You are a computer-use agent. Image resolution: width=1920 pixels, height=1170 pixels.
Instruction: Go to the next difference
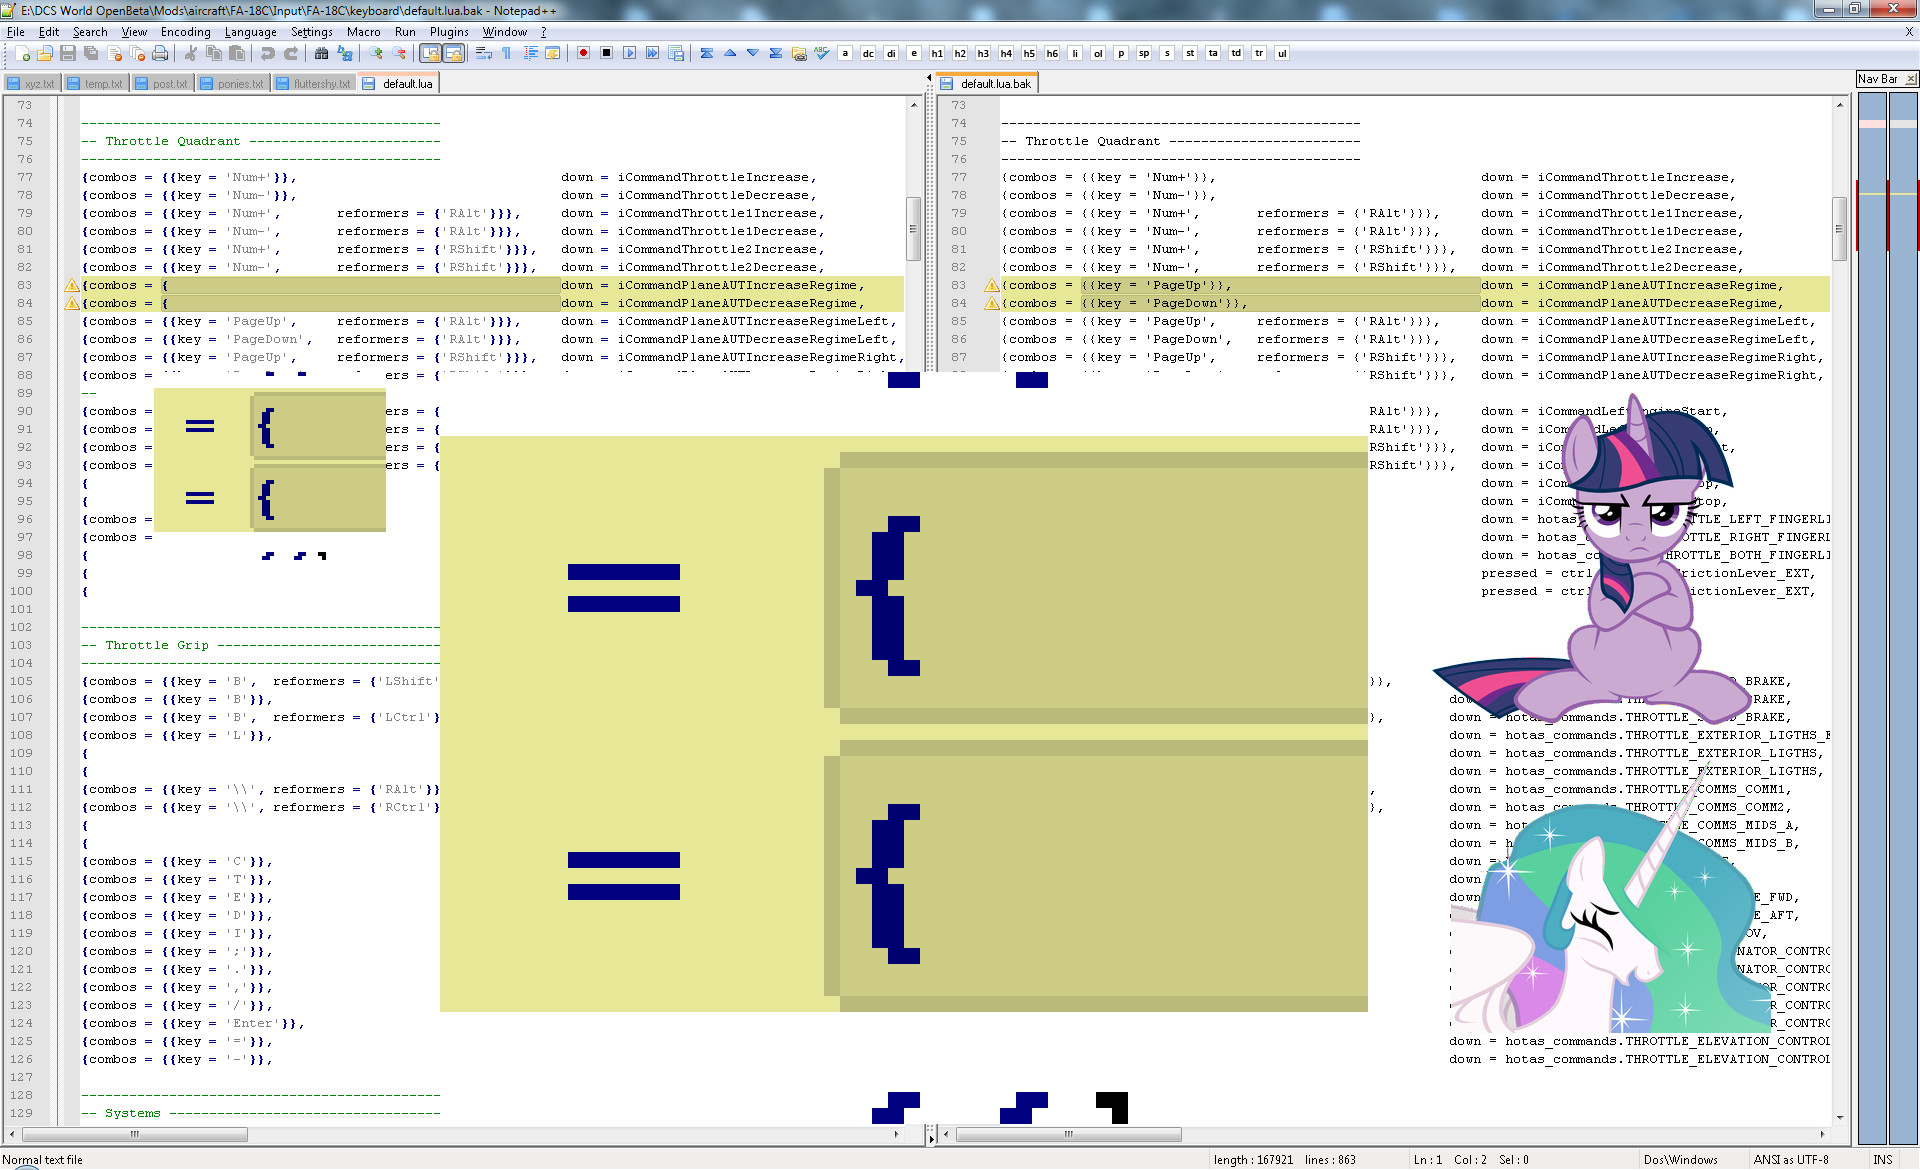coord(752,53)
